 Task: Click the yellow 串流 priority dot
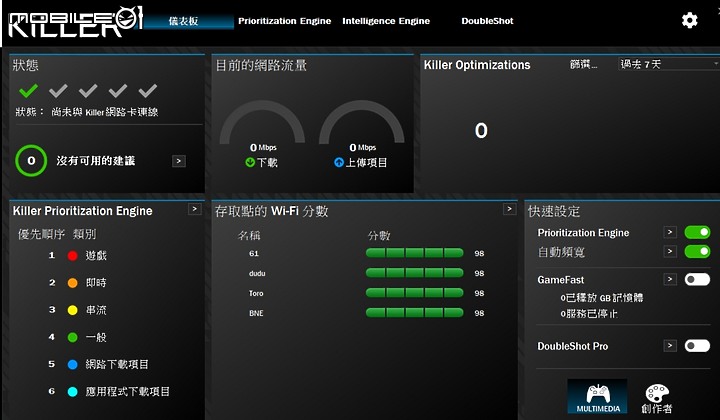[73, 310]
